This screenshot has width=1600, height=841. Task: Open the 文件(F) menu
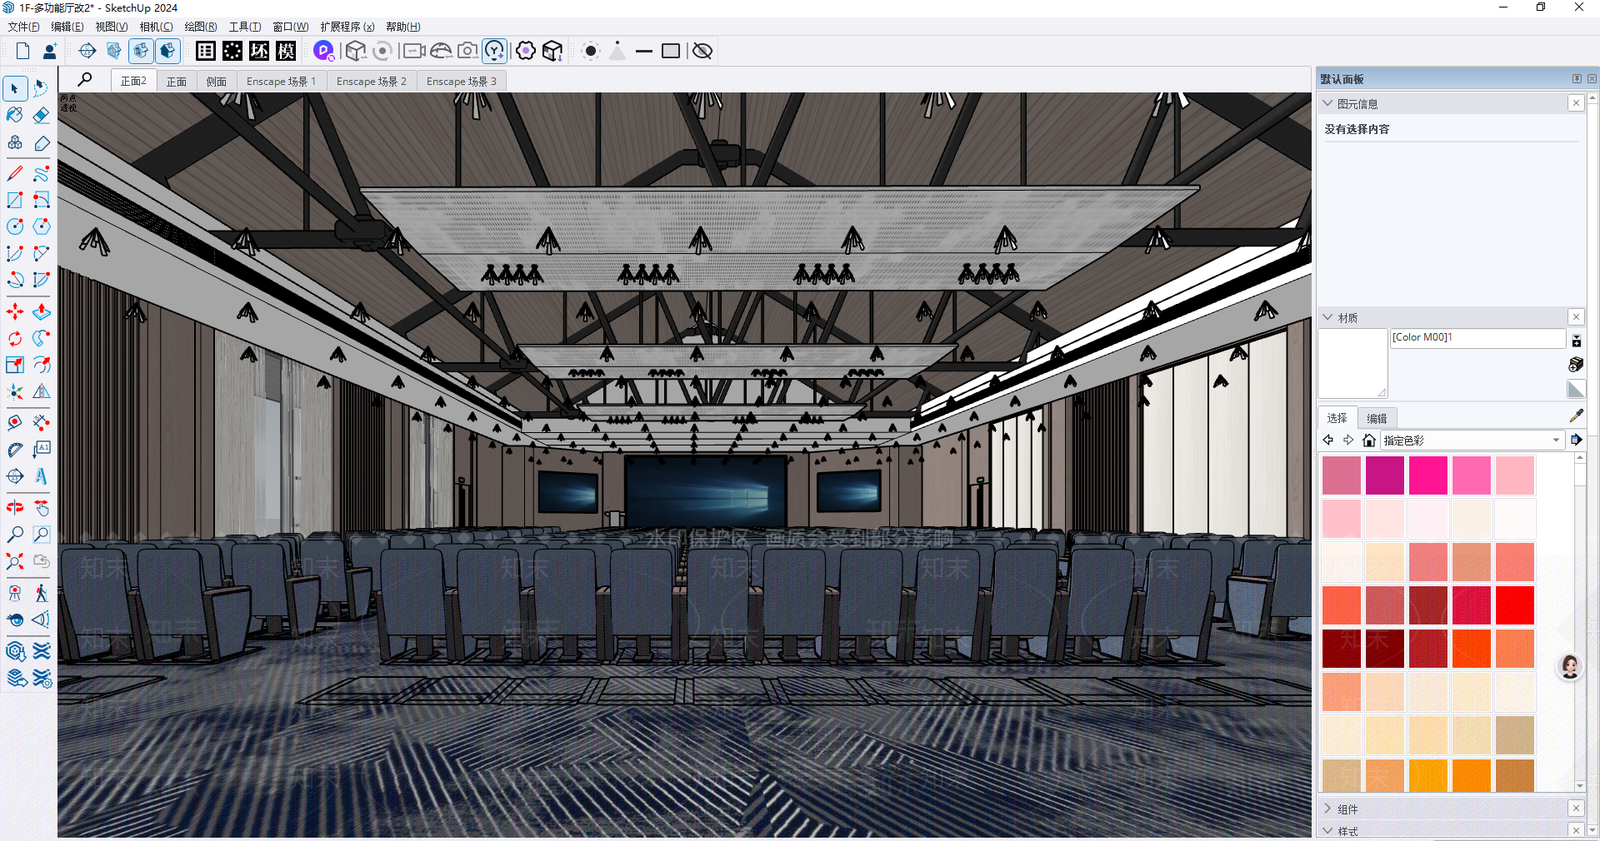point(24,27)
